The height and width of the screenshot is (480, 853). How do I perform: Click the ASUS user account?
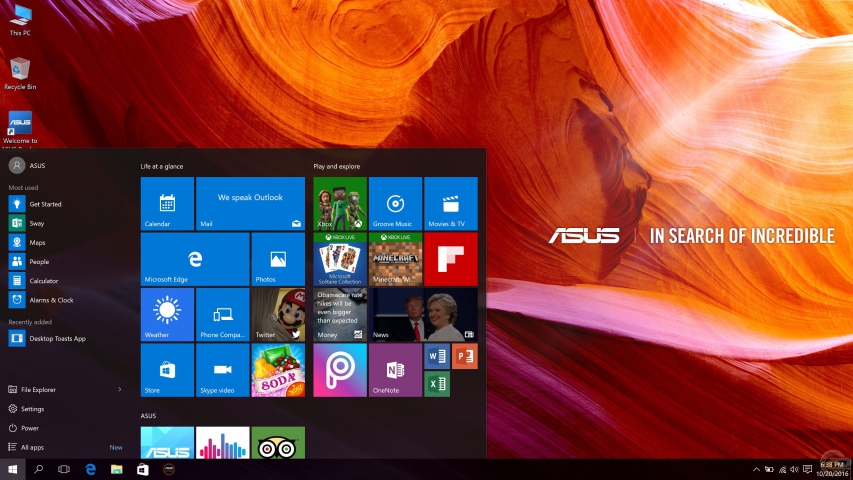click(x=27, y=165)
